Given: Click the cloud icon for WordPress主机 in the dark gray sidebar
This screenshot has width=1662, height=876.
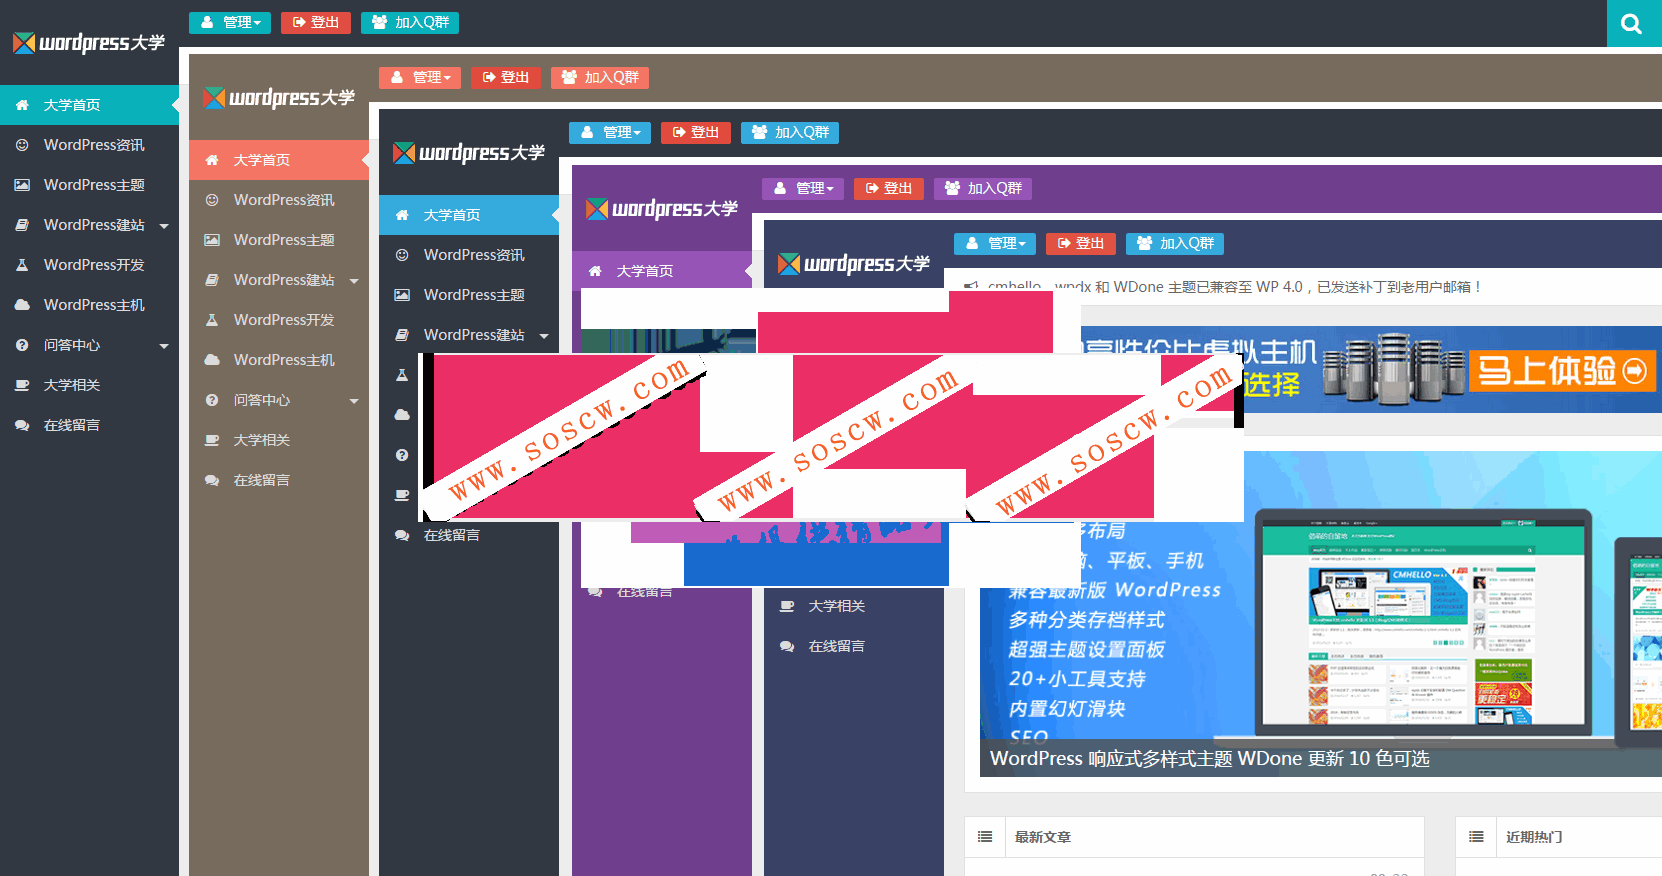Looking at the screenshot, I should click(22, 305).
